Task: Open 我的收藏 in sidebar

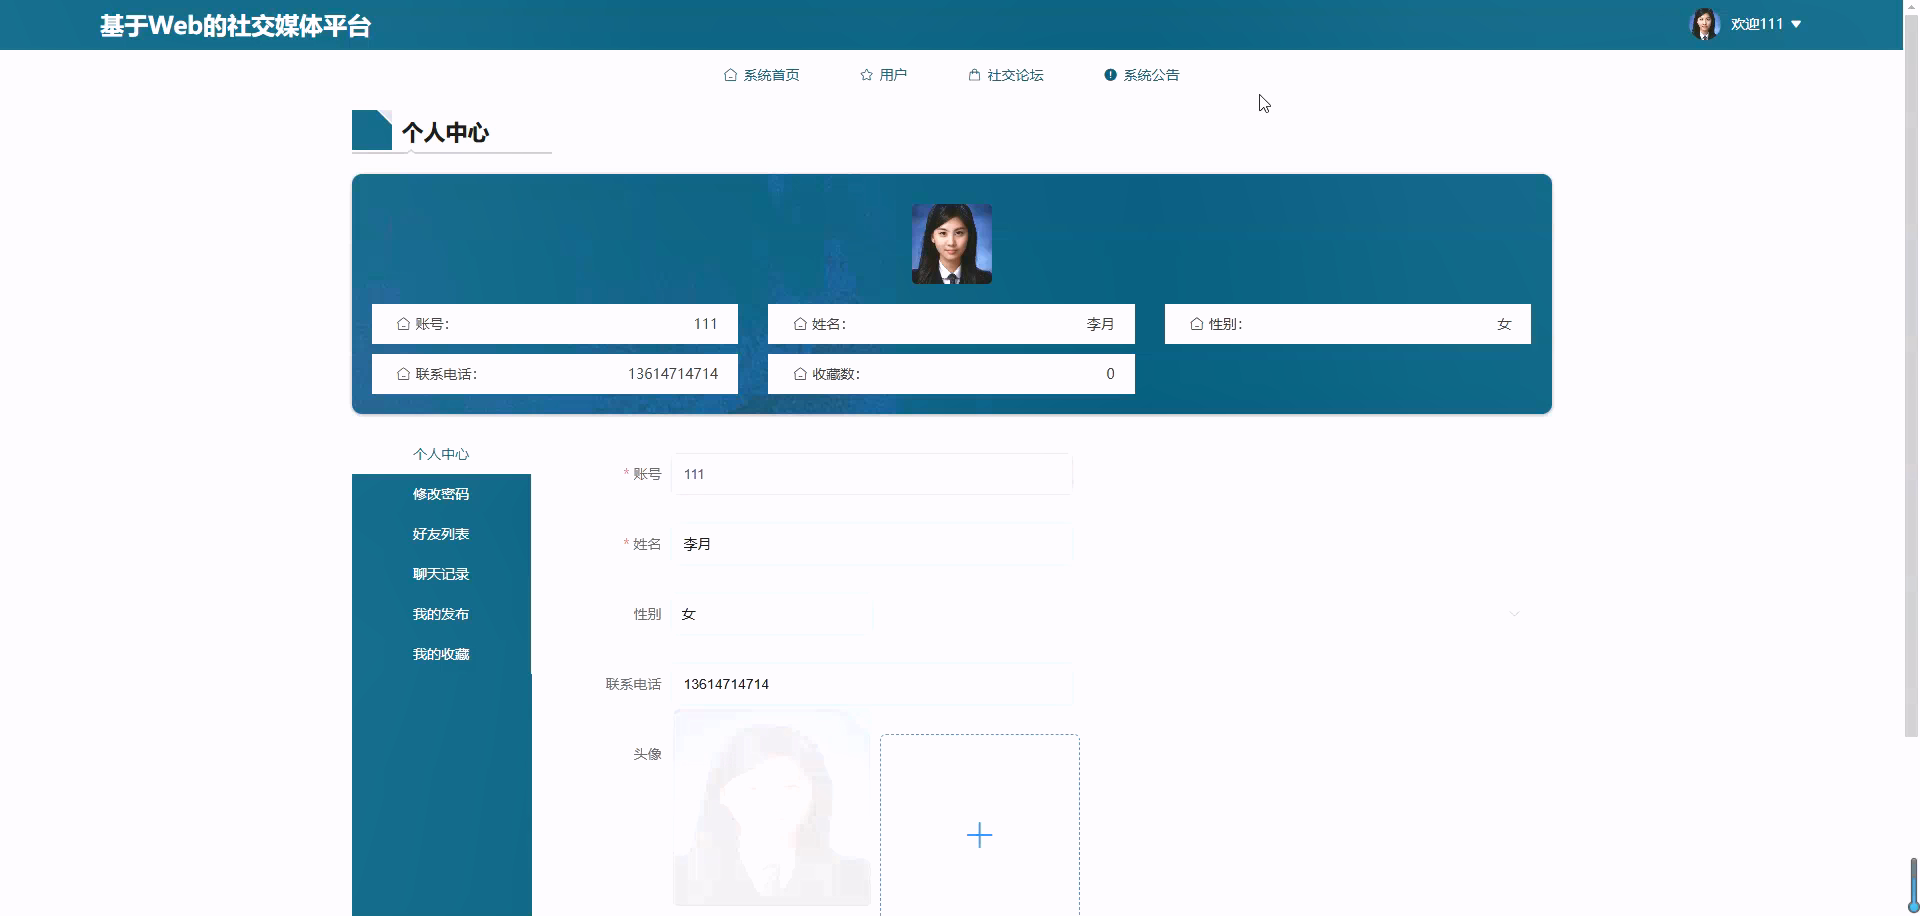Action: (441, 654)
